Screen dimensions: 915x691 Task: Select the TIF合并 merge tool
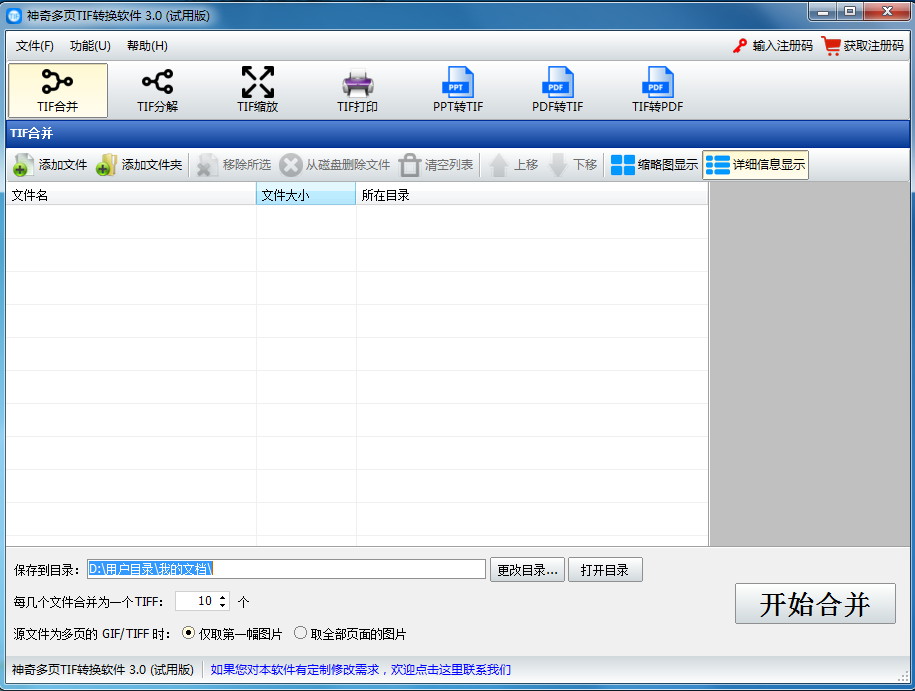tap(58, 90)
